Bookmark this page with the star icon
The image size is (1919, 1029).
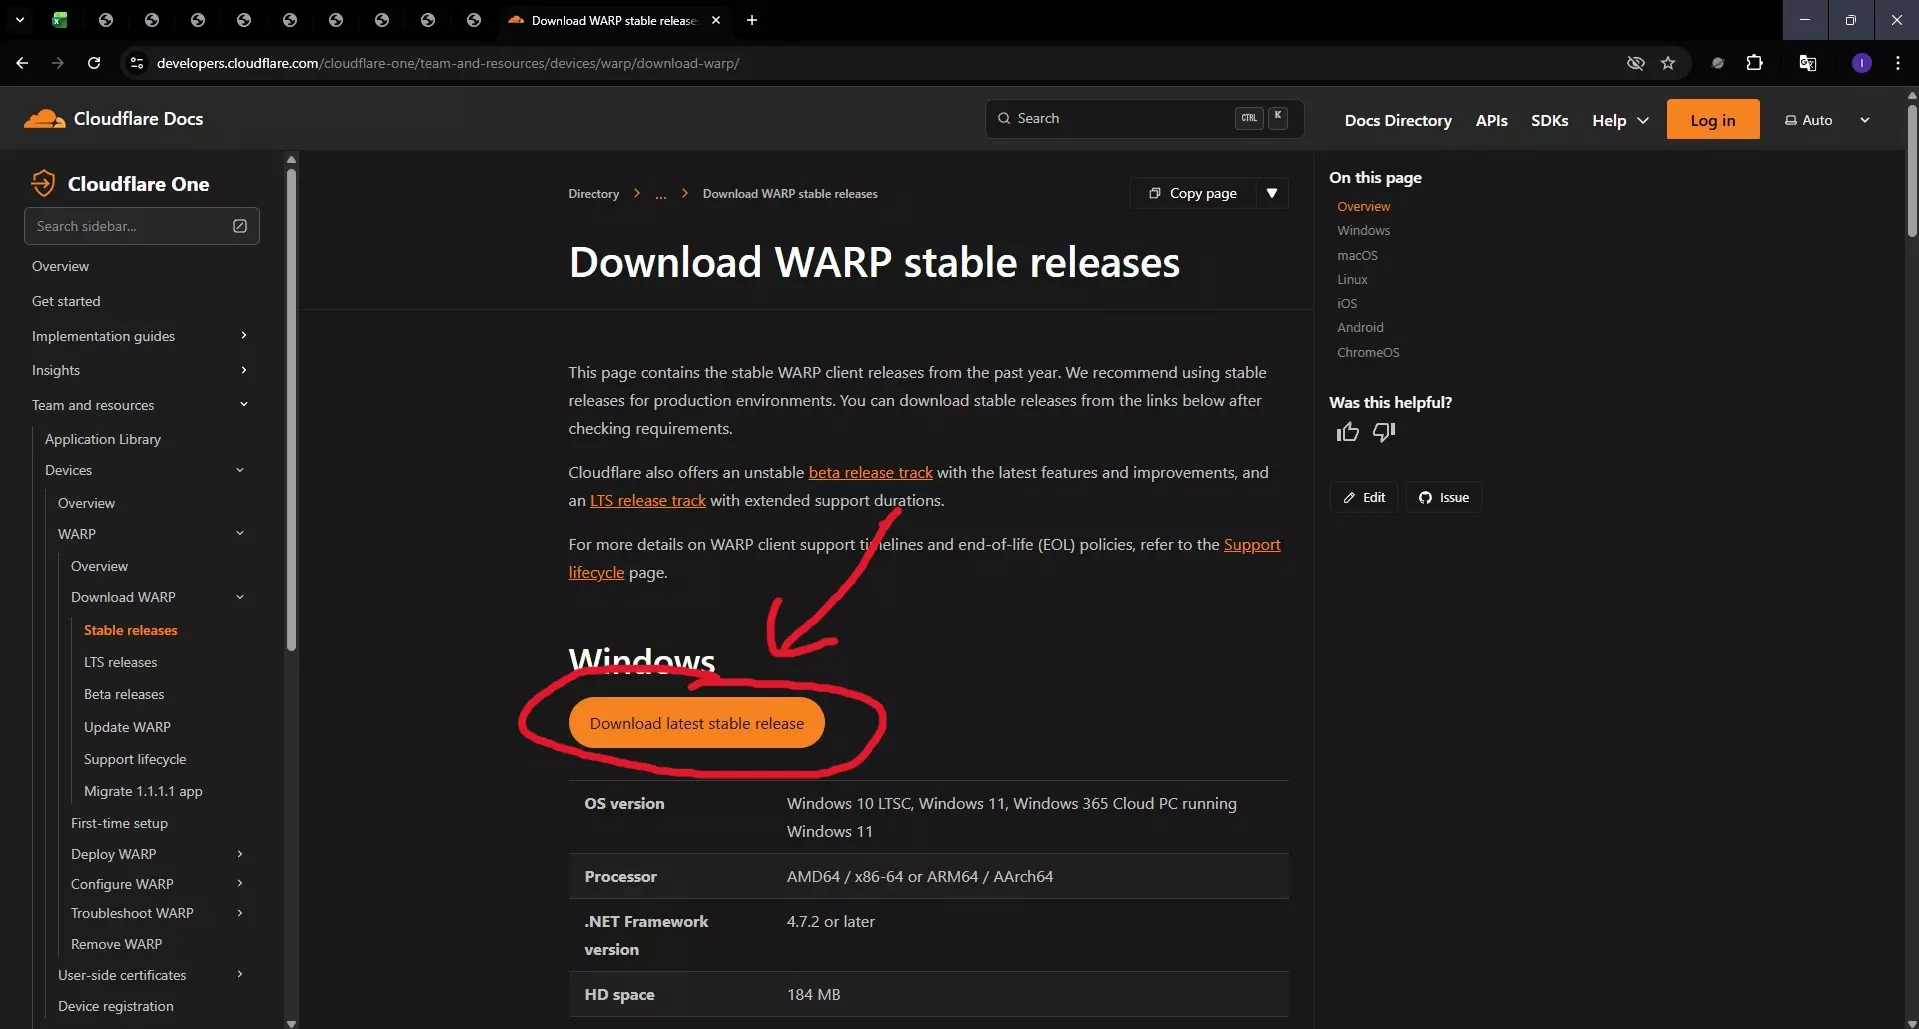[1668, 63]
